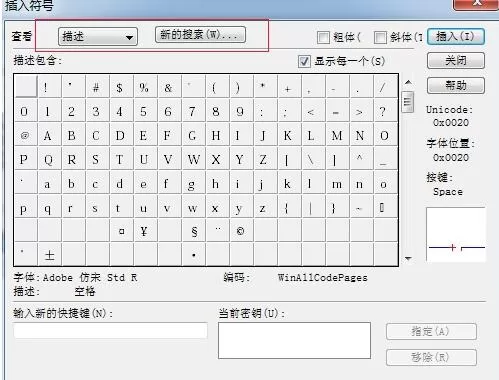Select the plus-minus ± symbol

[50, 255]
